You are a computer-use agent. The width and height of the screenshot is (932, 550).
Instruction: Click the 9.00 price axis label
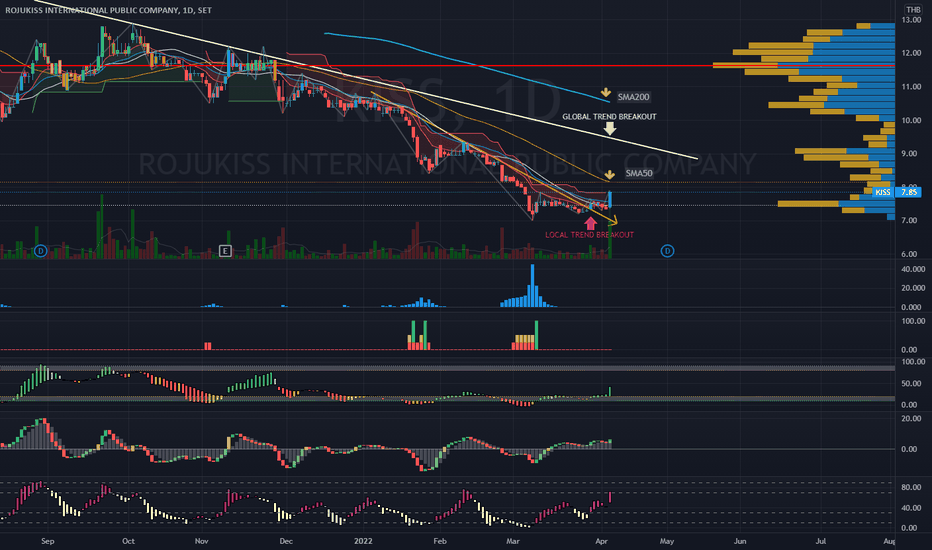[x=911, y=153]
